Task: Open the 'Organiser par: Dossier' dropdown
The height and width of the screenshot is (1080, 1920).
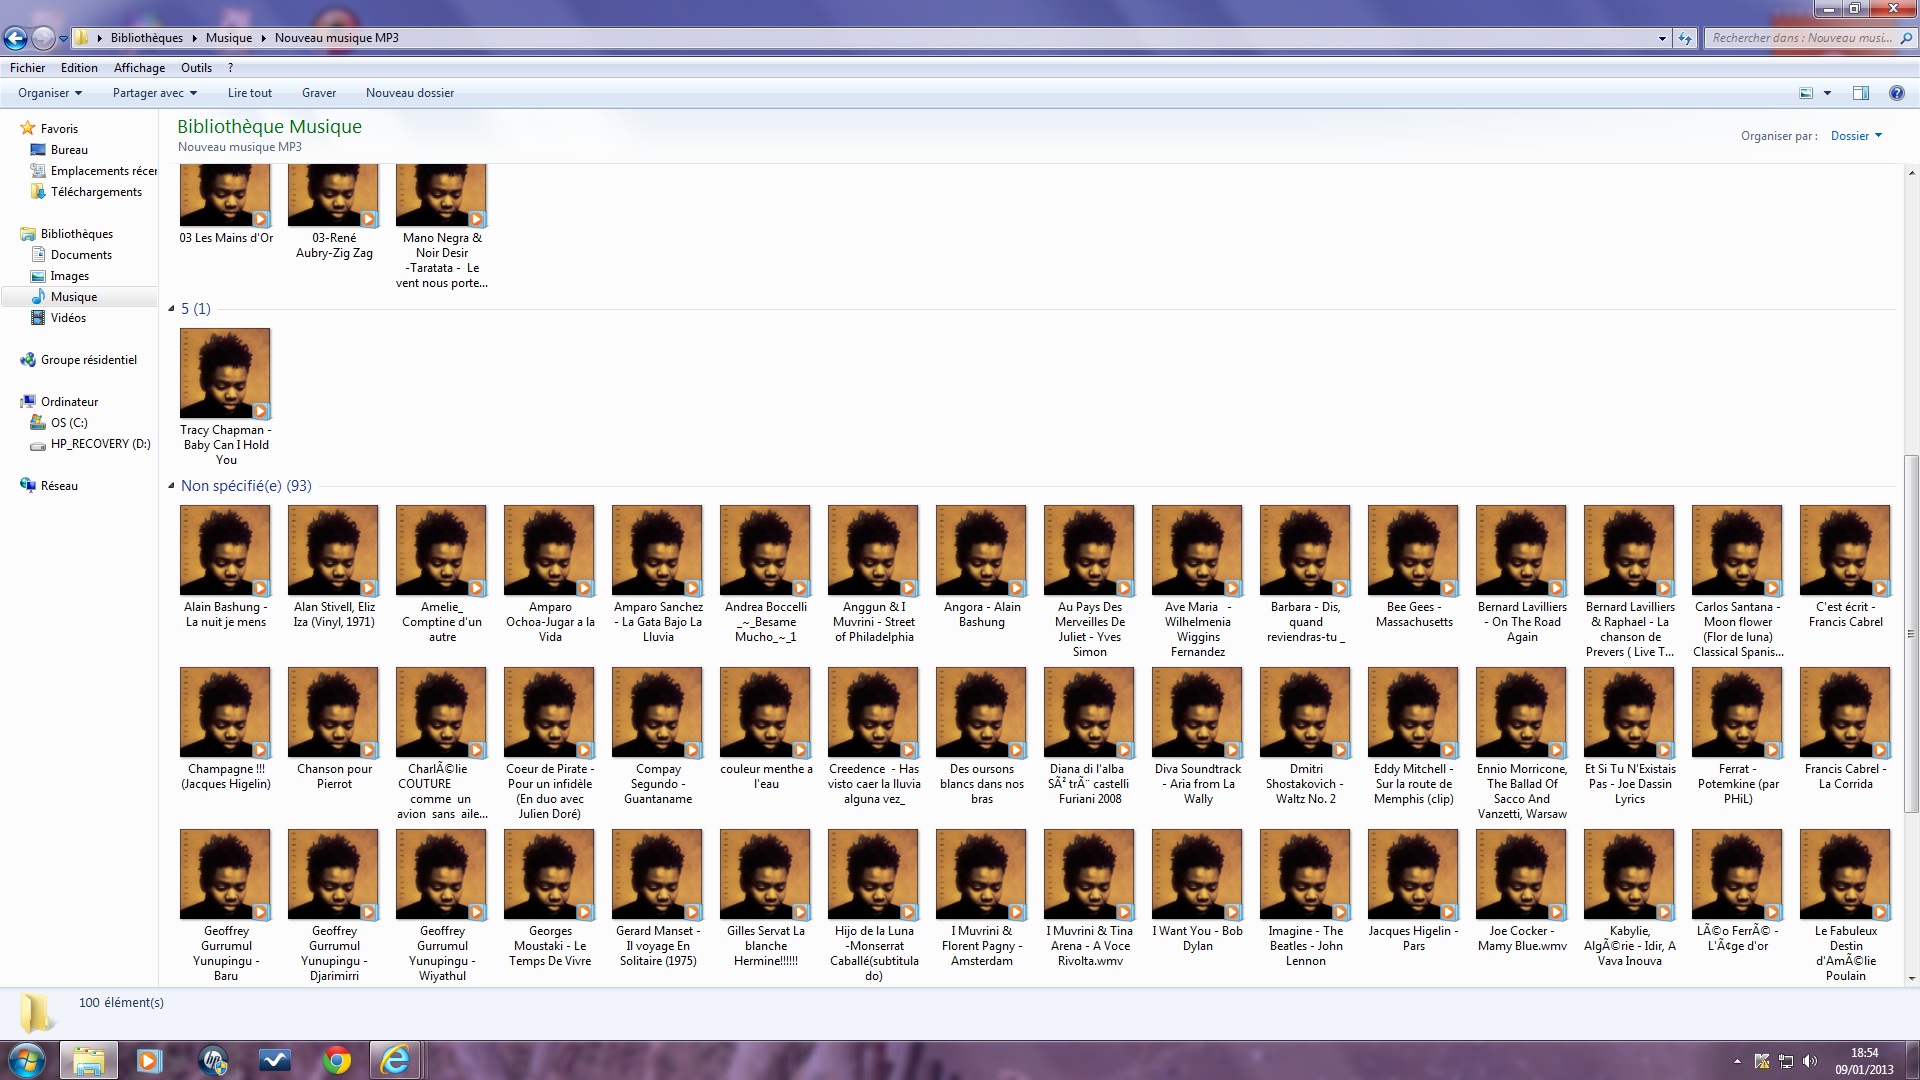Action: [x=1856, y=136]
